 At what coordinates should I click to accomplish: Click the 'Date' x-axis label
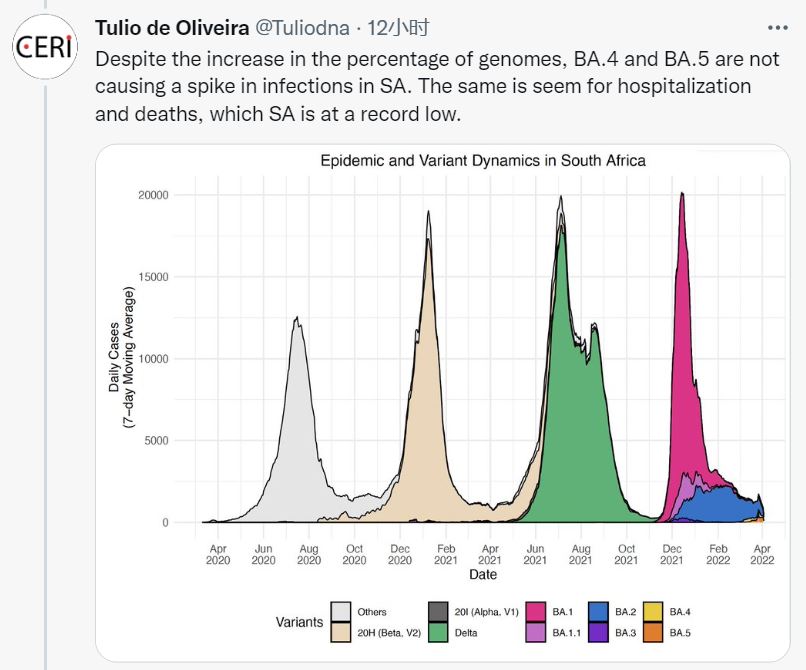click(x=482, y=574)
